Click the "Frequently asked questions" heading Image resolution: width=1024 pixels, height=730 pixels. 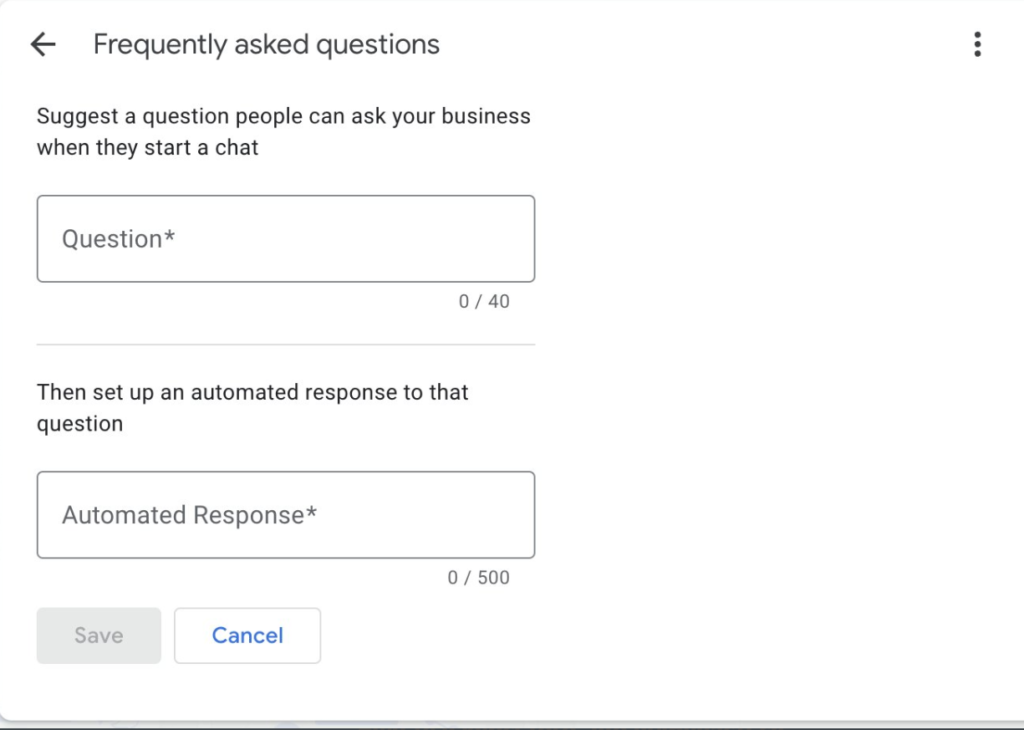266,45
